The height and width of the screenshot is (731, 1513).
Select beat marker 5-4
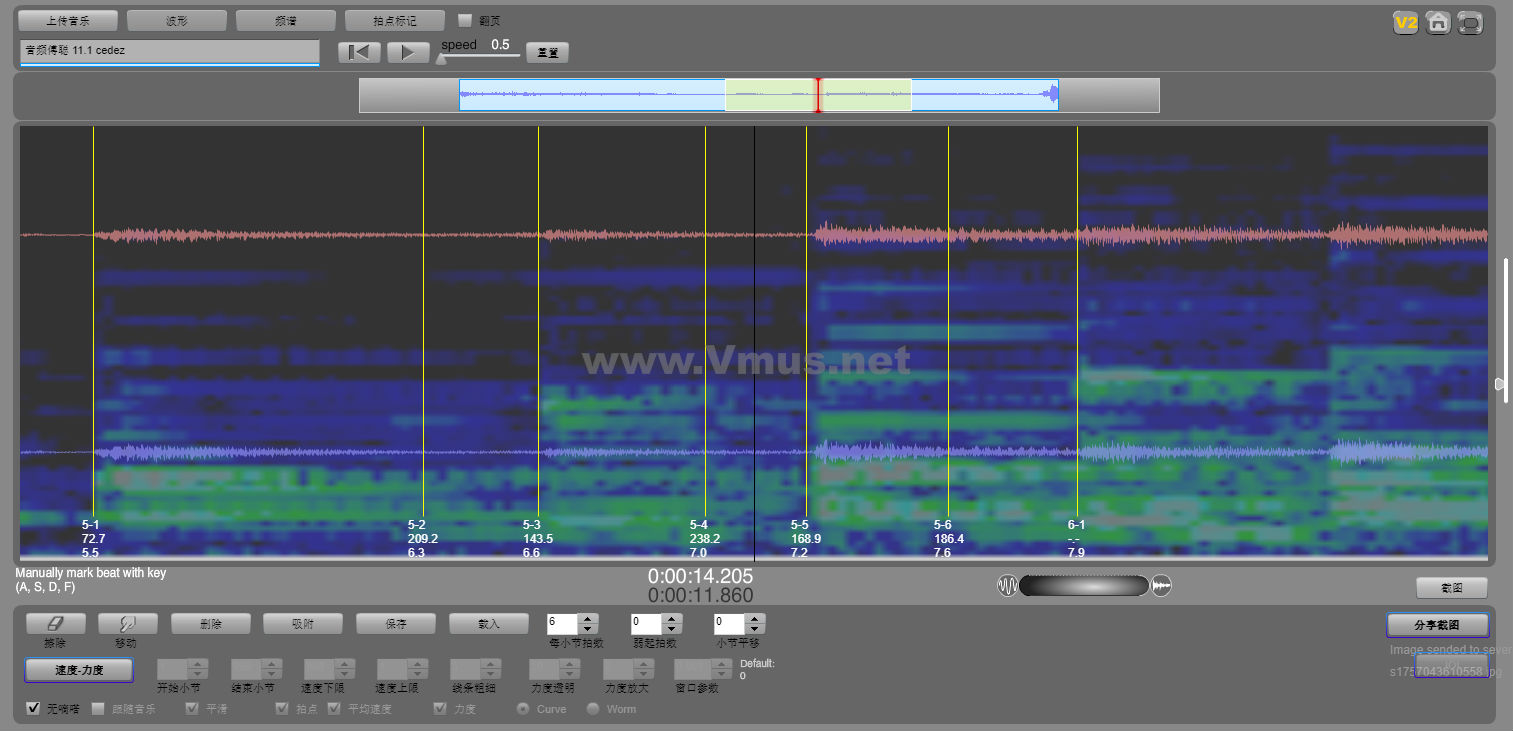point(699,524)
